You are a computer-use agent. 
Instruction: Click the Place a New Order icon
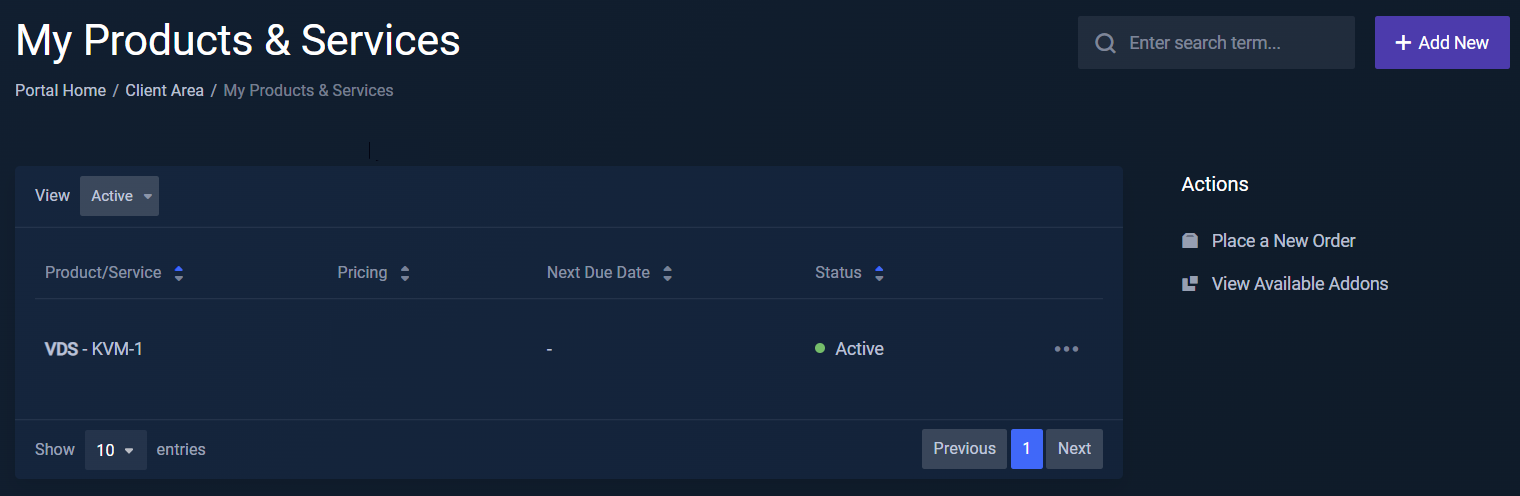(x=1190, y=241)
